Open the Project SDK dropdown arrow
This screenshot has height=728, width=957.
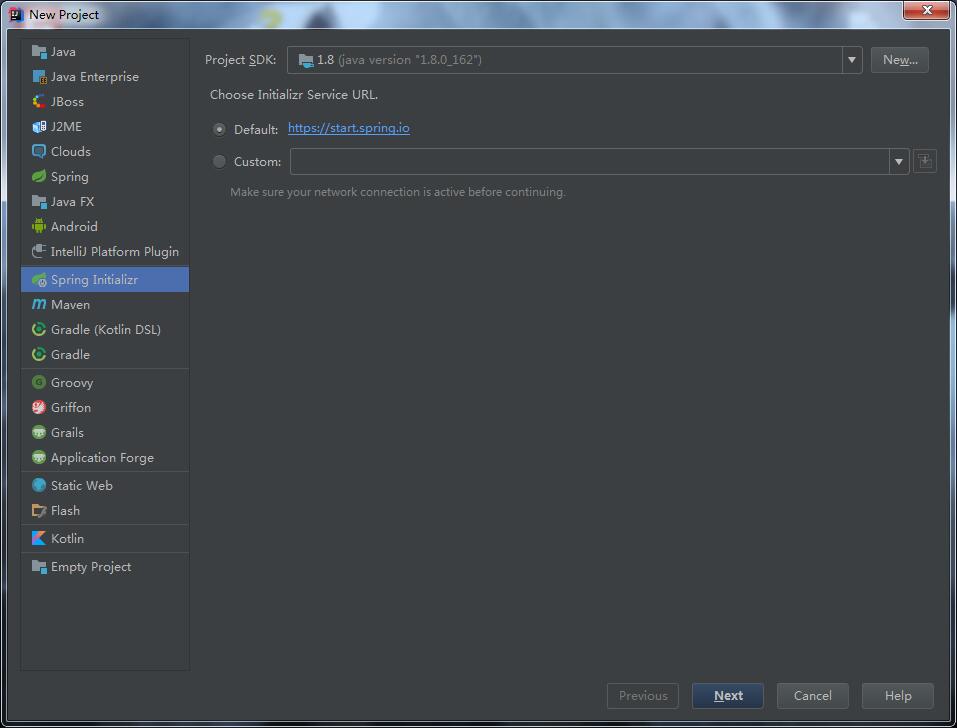coord(851,60)
